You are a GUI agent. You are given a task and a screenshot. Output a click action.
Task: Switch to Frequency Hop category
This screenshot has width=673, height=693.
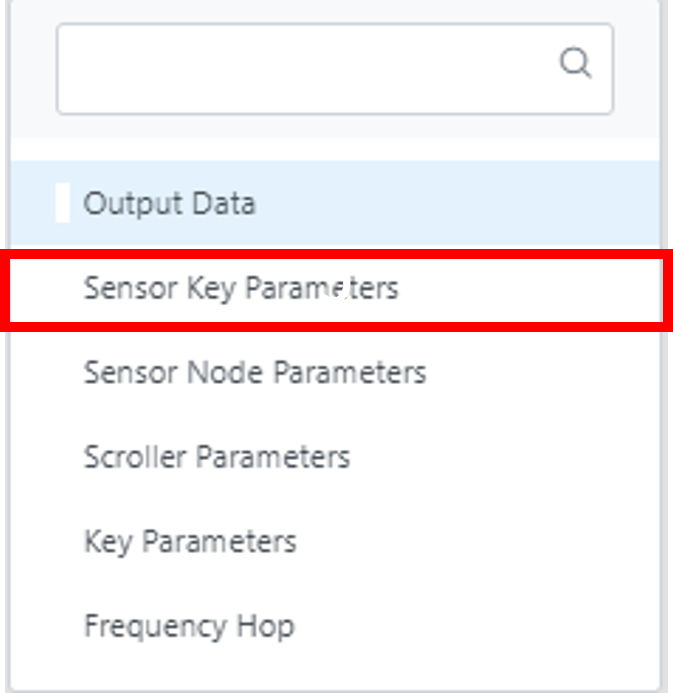[188, 627]
